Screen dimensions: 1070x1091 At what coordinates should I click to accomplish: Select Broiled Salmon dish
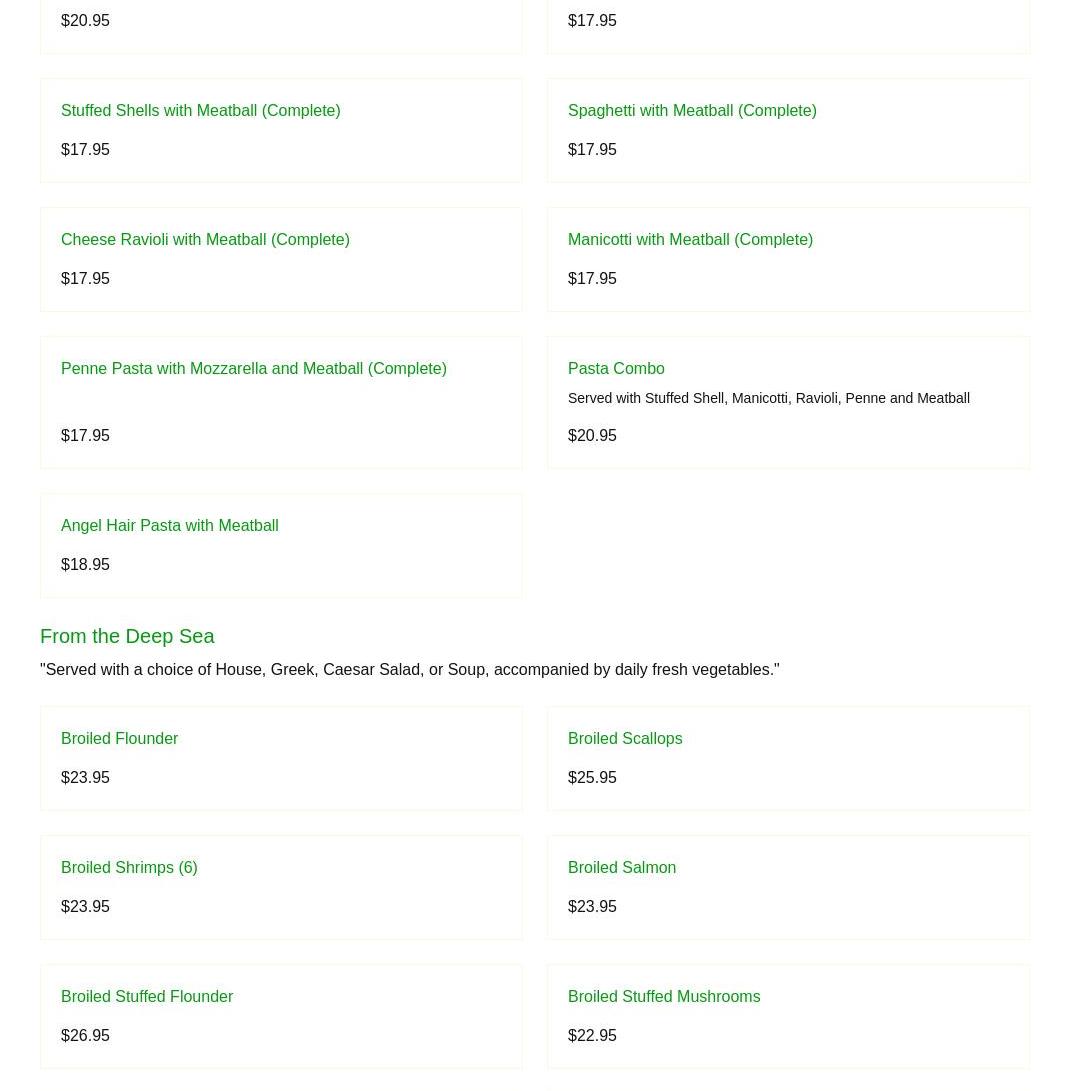pos(621,868)
